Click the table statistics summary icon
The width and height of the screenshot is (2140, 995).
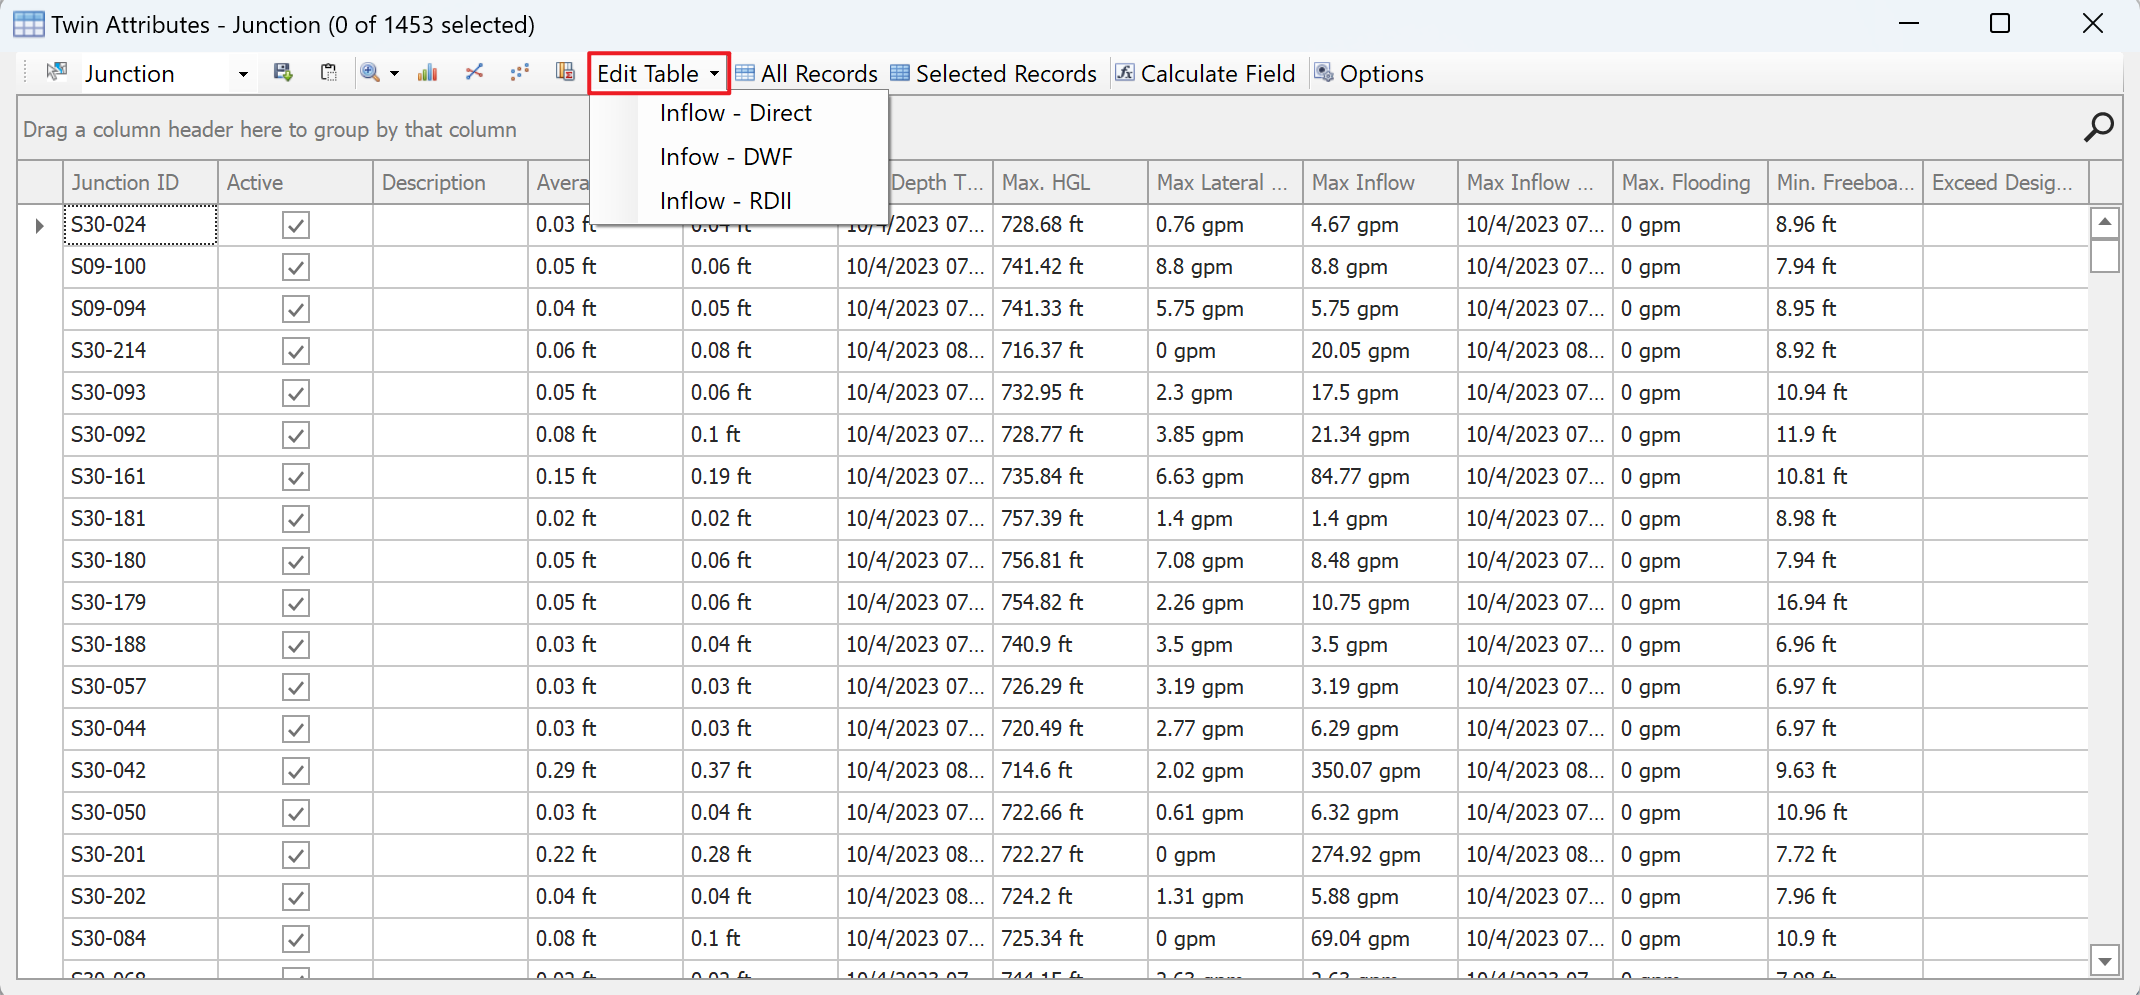565,72
